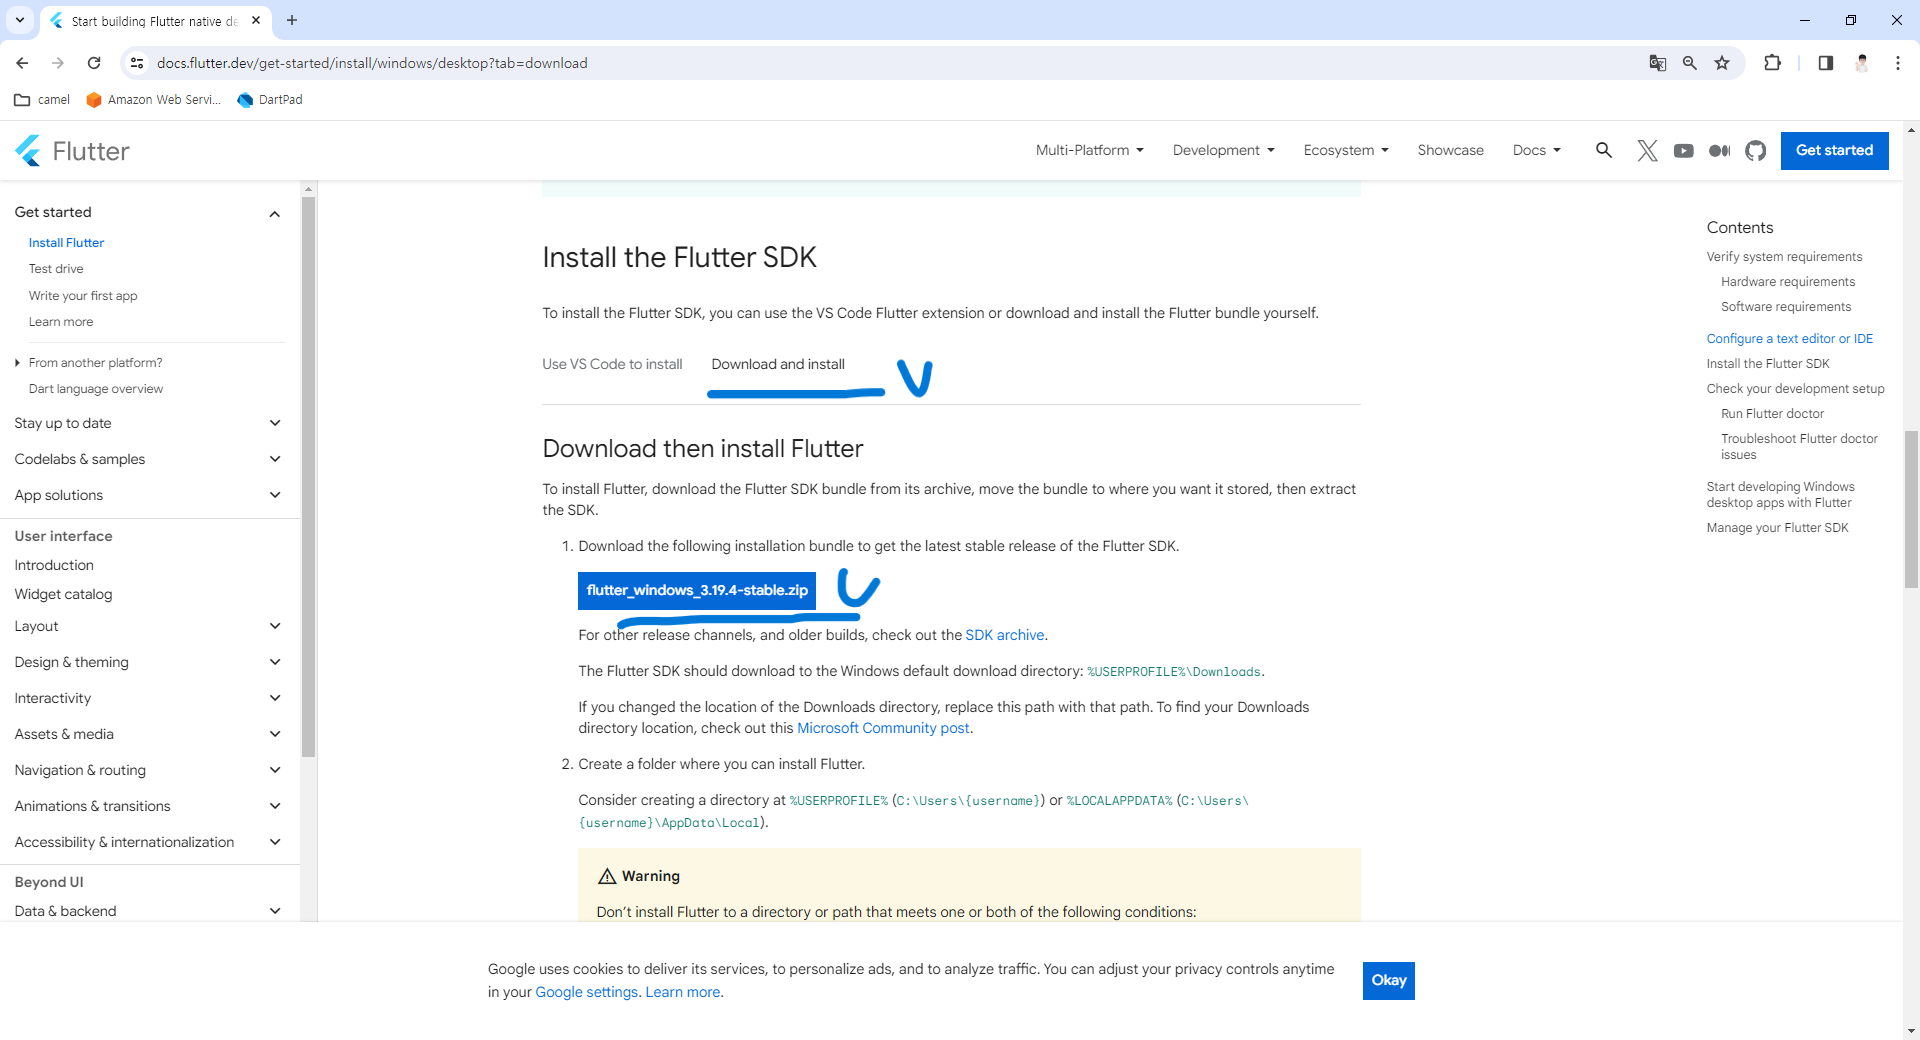The height and width of the screenshot is (1040, 1920).
Task: Open the Microsoft Community post link
Action: pyautogui.click(x=883, y=728)
